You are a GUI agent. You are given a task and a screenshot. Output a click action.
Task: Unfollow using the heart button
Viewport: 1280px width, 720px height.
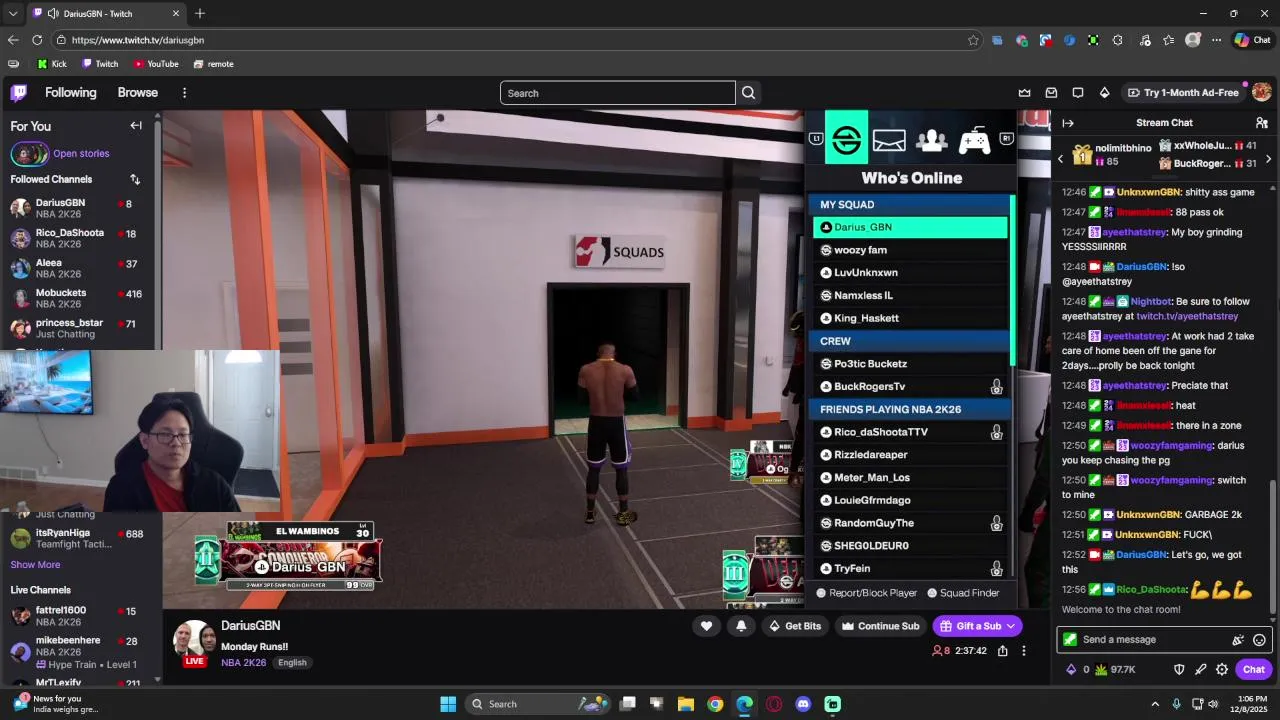(x=706, y=626)
